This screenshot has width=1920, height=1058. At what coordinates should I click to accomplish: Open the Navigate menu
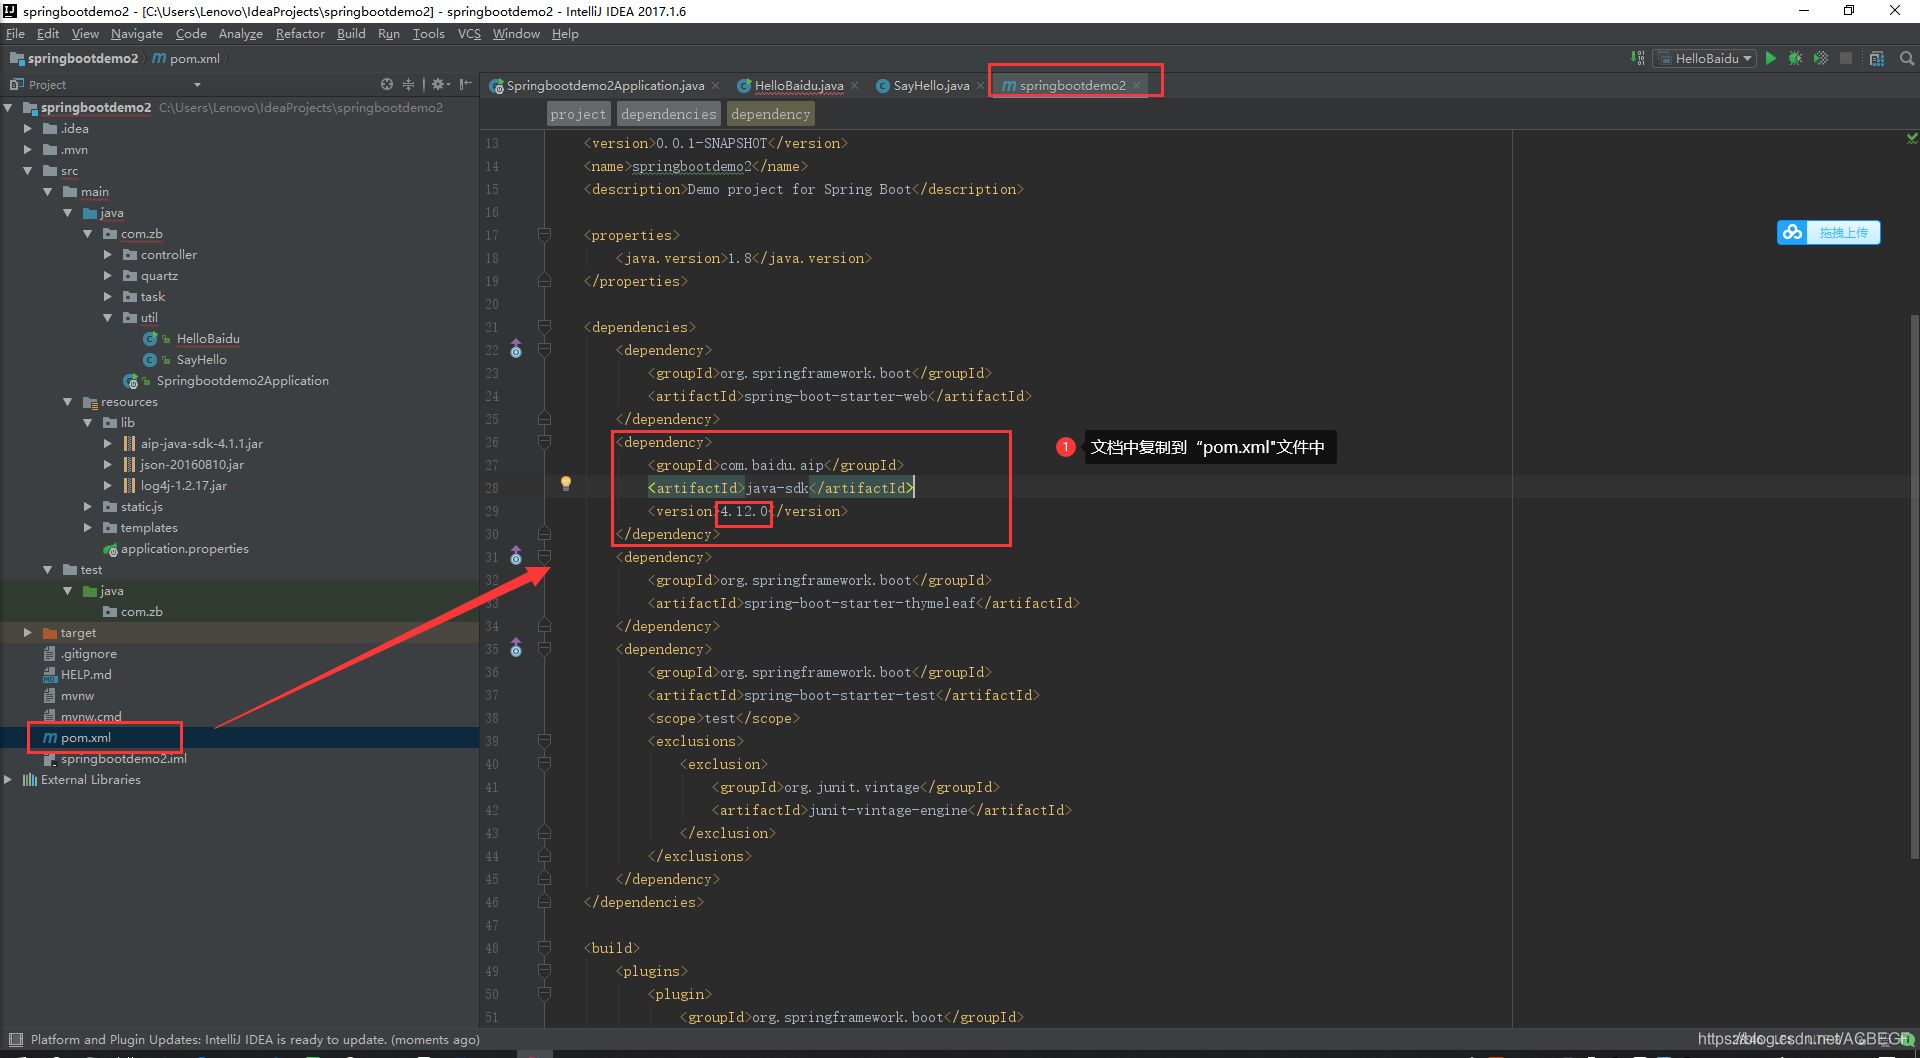click(137, 34)
